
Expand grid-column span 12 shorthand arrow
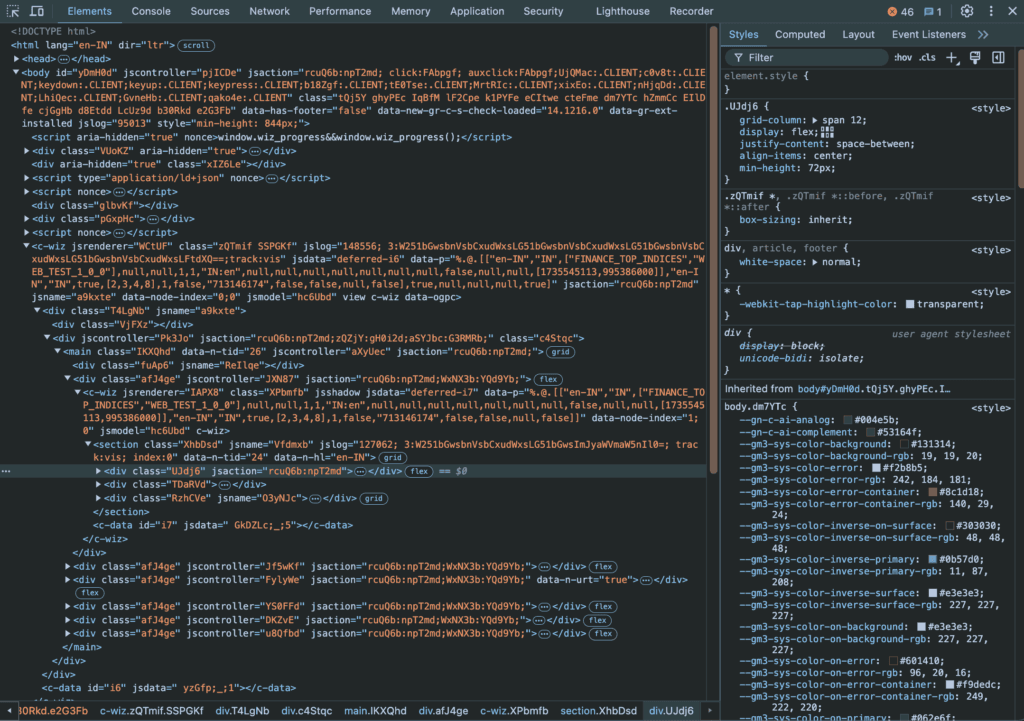click(814, 120)
